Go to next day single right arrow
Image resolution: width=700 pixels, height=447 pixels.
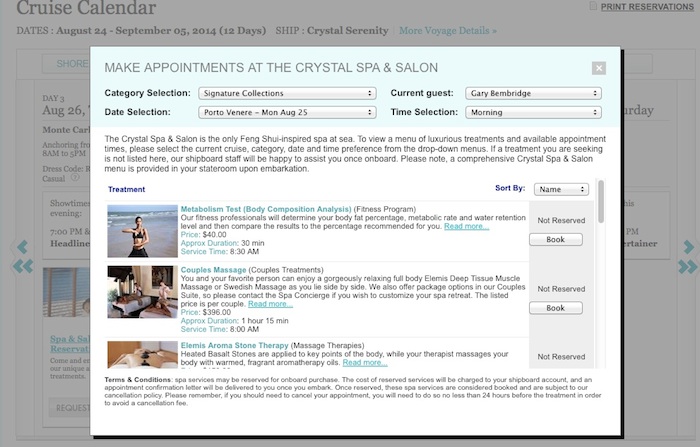pyautogui.click(x=689, y=246)
